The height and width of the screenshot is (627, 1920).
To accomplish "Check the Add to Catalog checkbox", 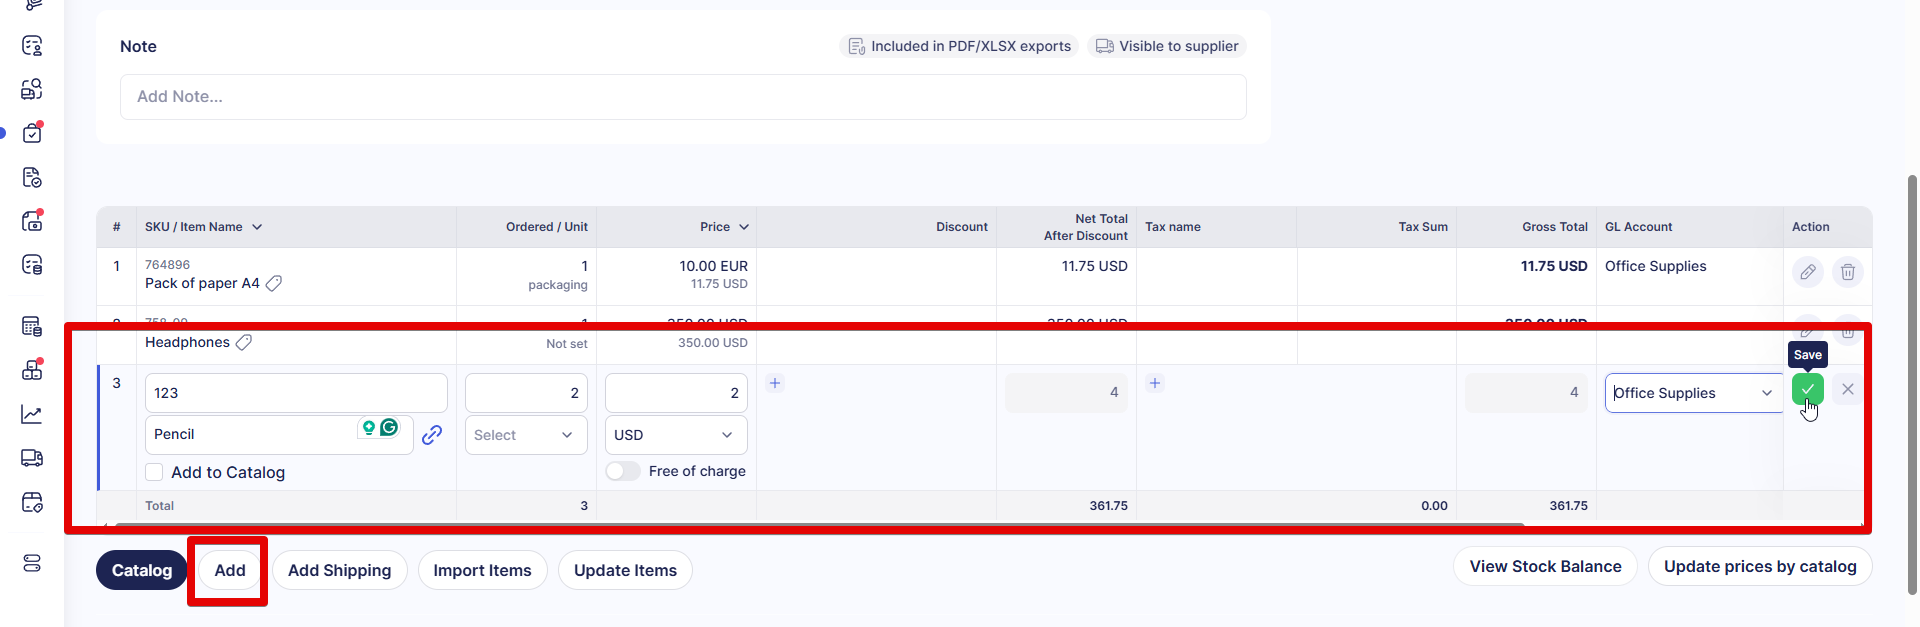I will [154, 472].
